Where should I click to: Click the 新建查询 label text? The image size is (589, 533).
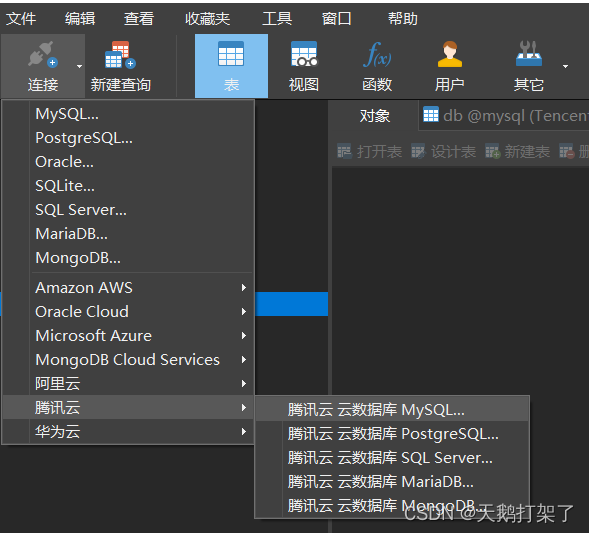pyautogui.click(x=121, y=85)
